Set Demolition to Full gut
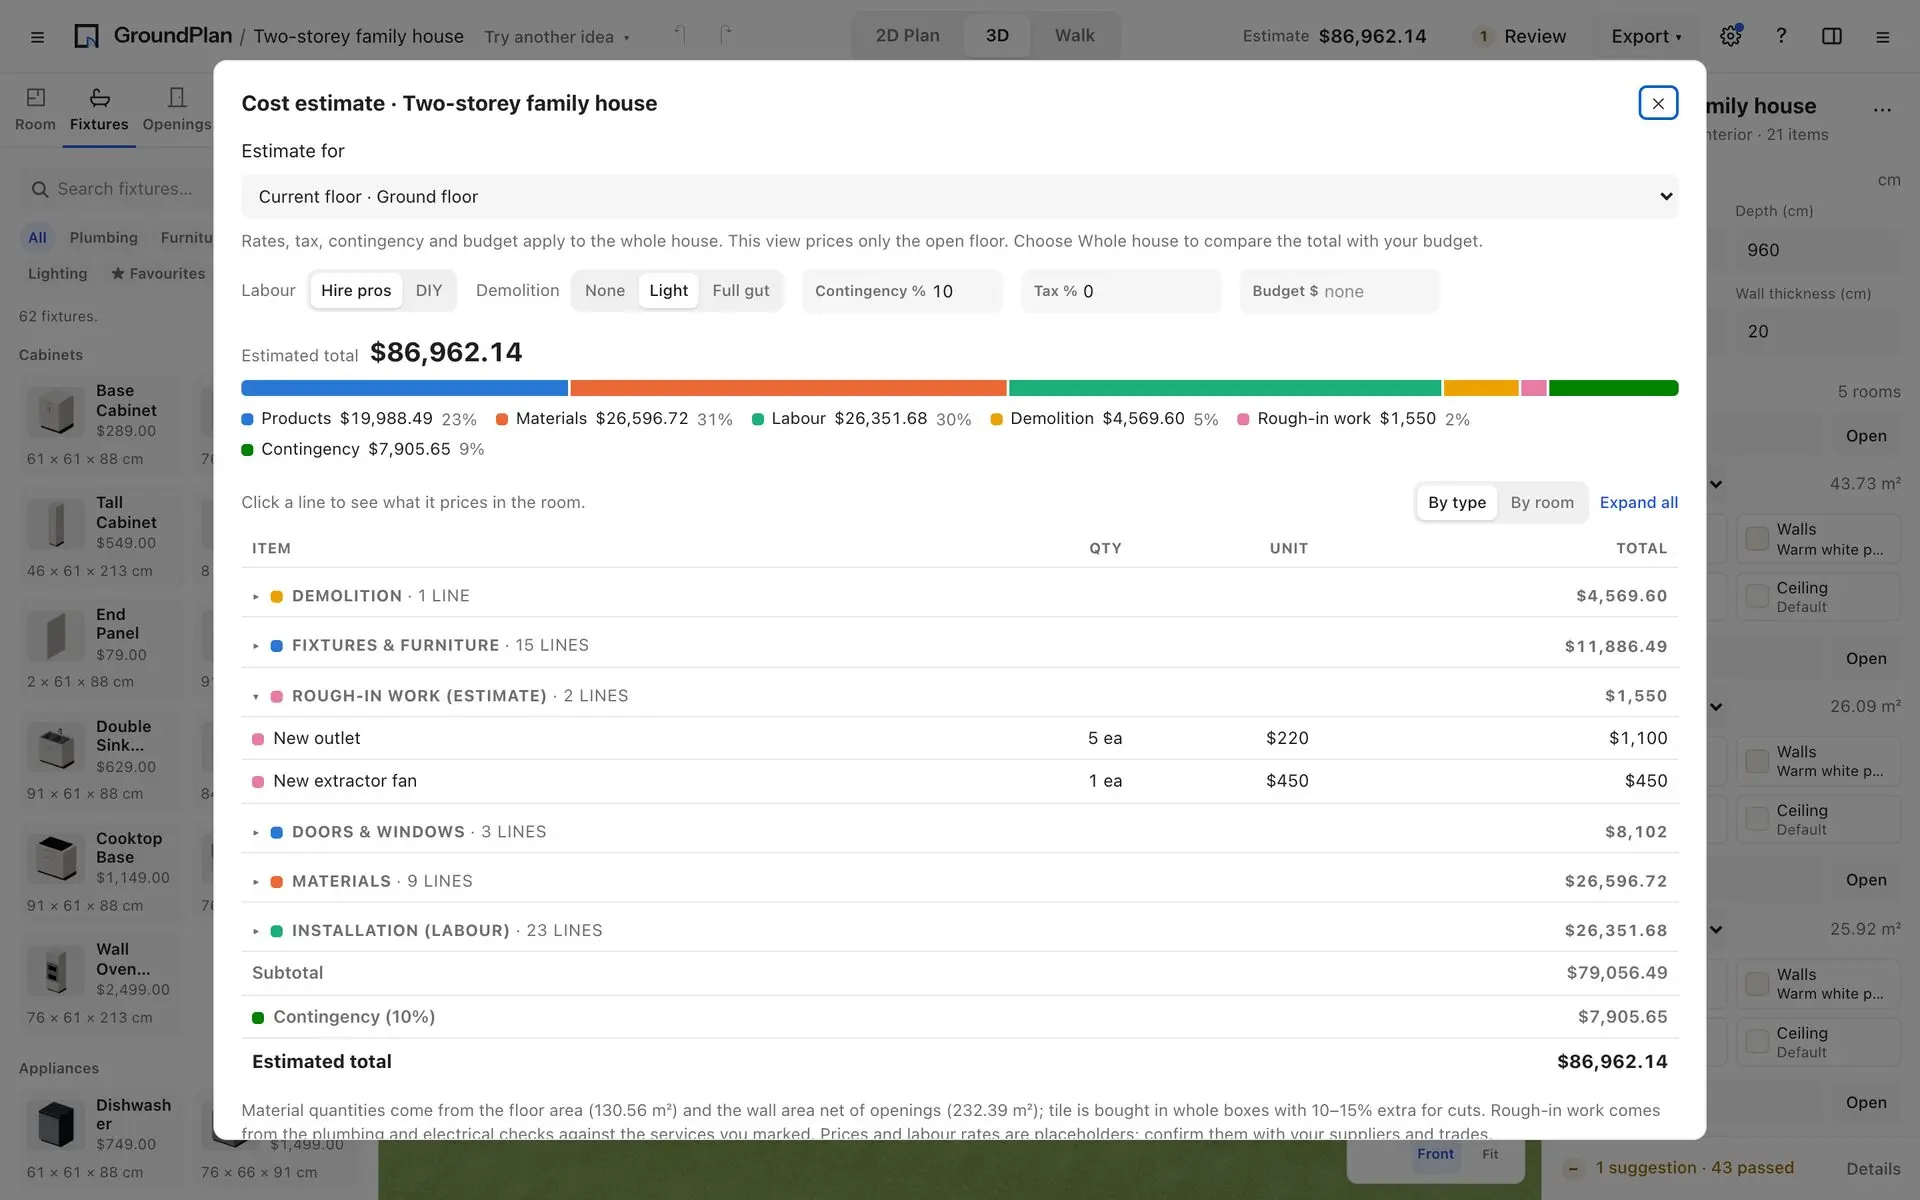Viewport: 1920px width, 1200px height. point(741,291)
